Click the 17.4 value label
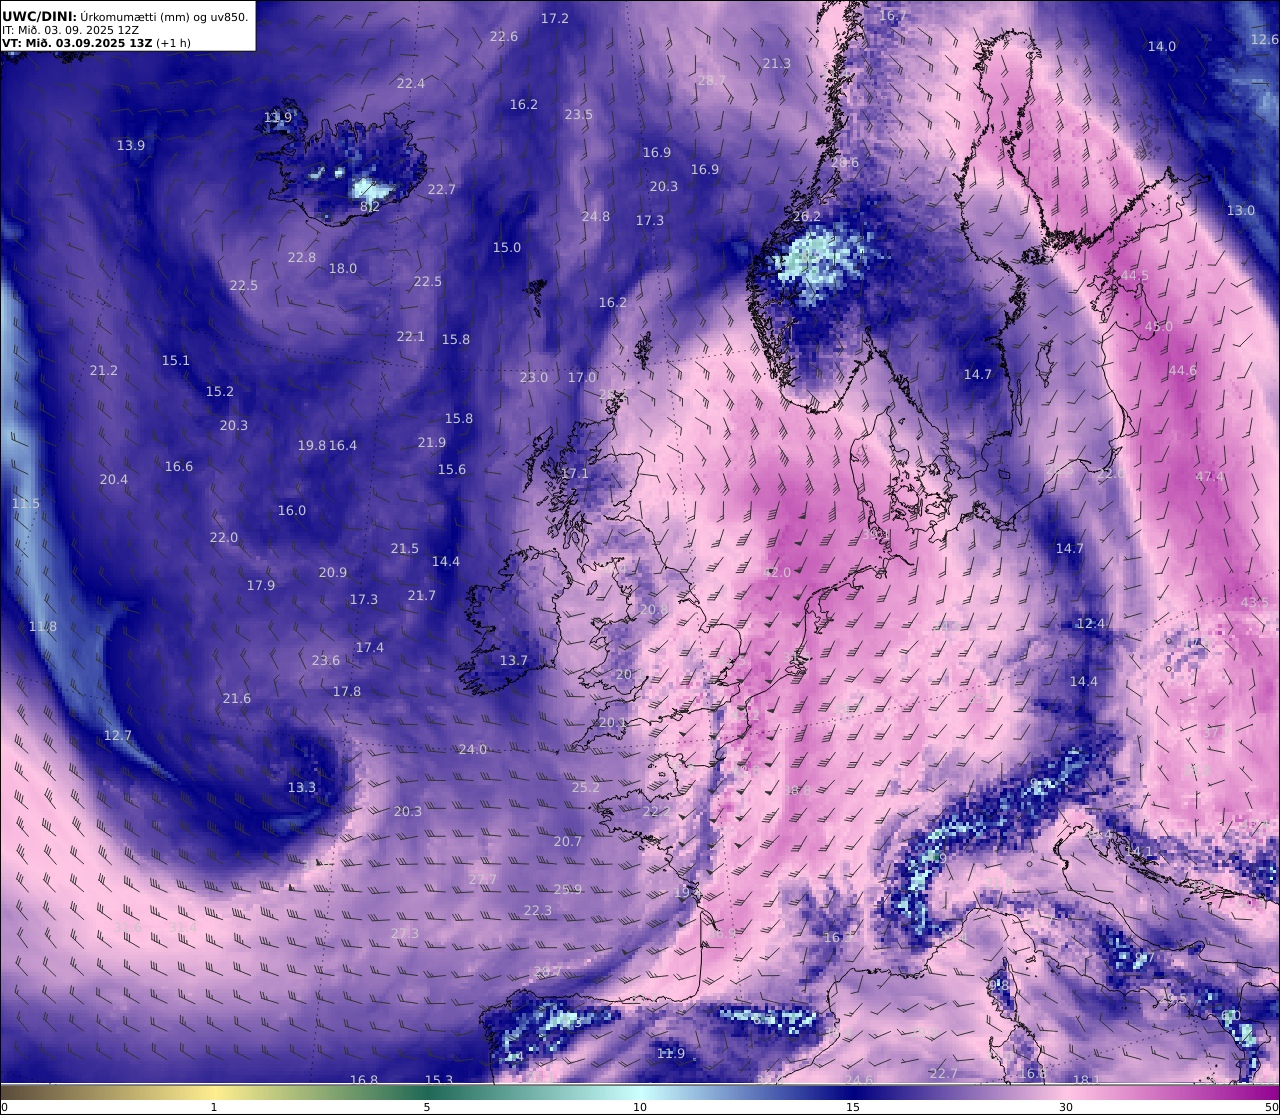 coord(370,647)
